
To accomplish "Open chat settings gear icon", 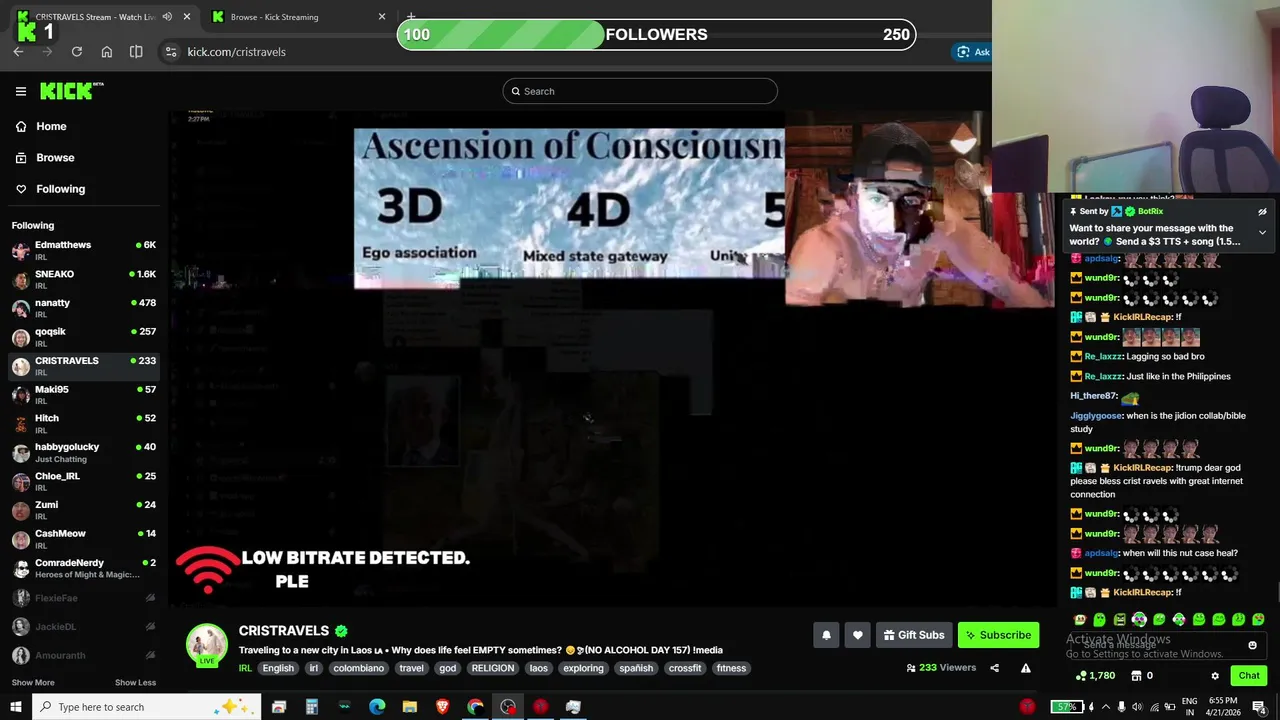I will coord(1215,676).
